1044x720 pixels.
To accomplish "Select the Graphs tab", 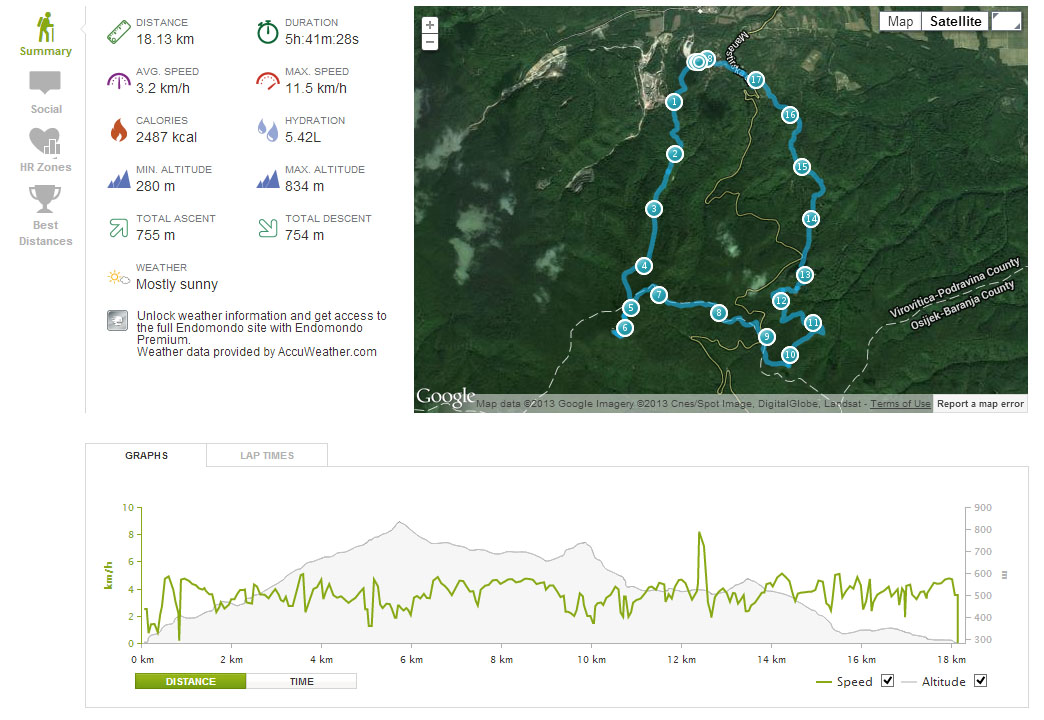I will [146, 456].
